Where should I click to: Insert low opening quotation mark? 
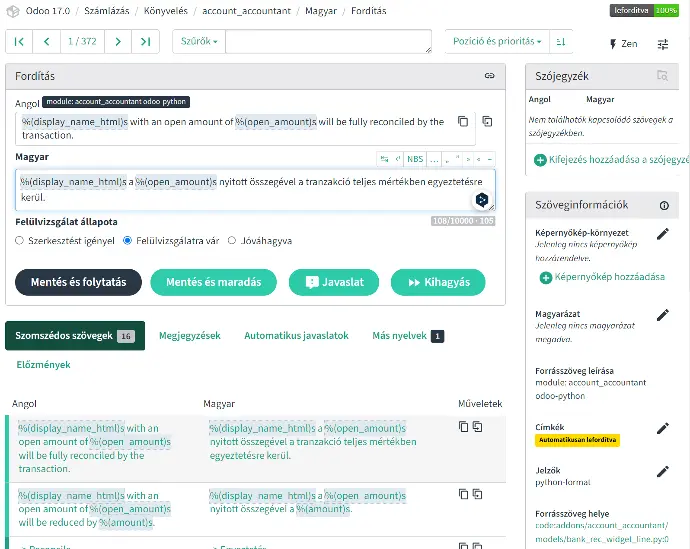pyautogui.click(x=447, y=159)
